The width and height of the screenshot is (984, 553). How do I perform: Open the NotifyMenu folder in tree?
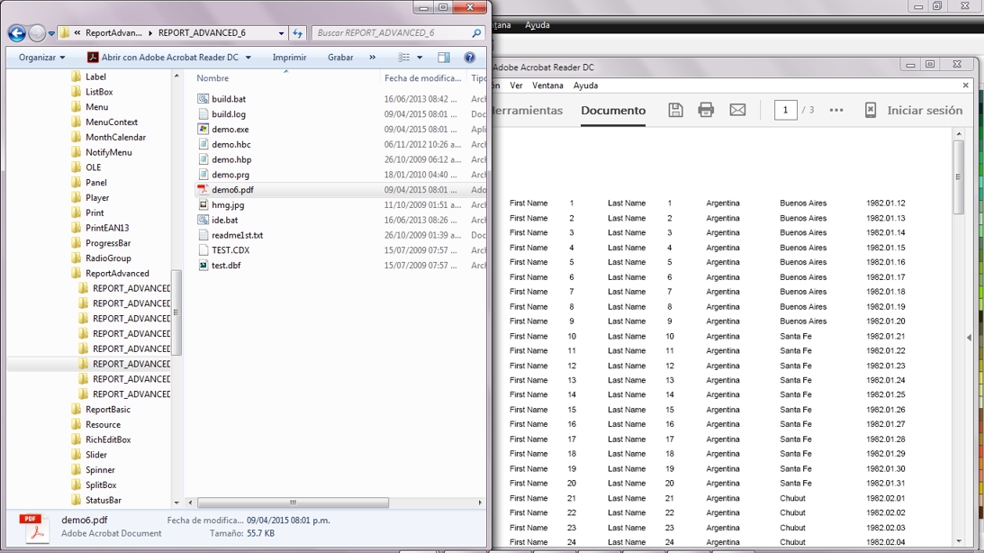tap(109, 152)
